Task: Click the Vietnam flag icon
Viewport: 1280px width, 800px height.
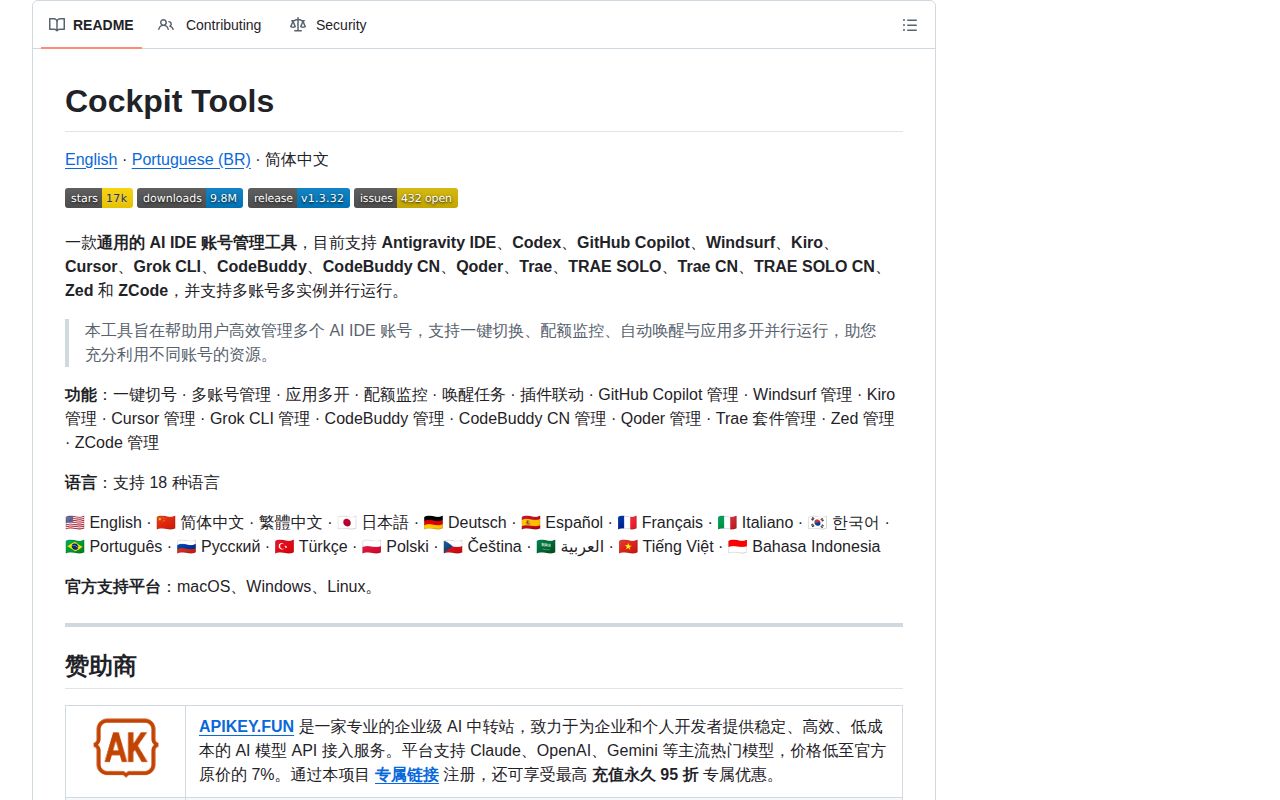Action: tap(628, 546)
